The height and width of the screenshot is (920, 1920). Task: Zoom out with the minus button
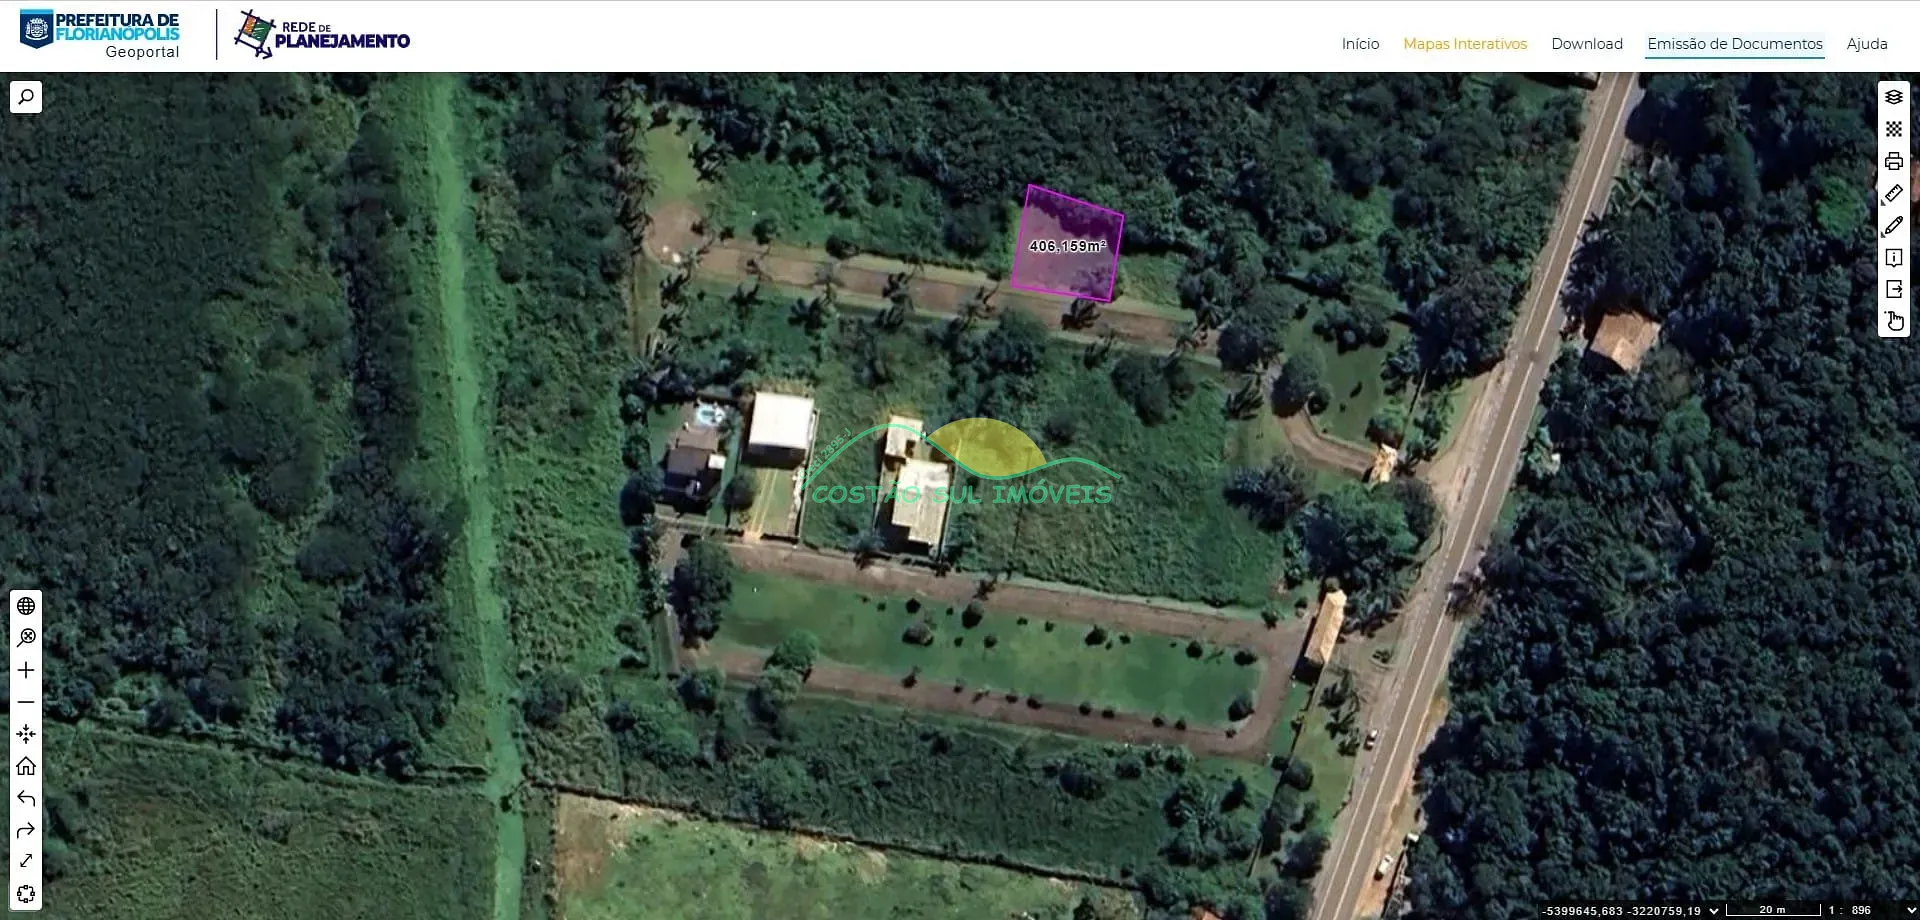pyautogui.click(x=26, y=702)
